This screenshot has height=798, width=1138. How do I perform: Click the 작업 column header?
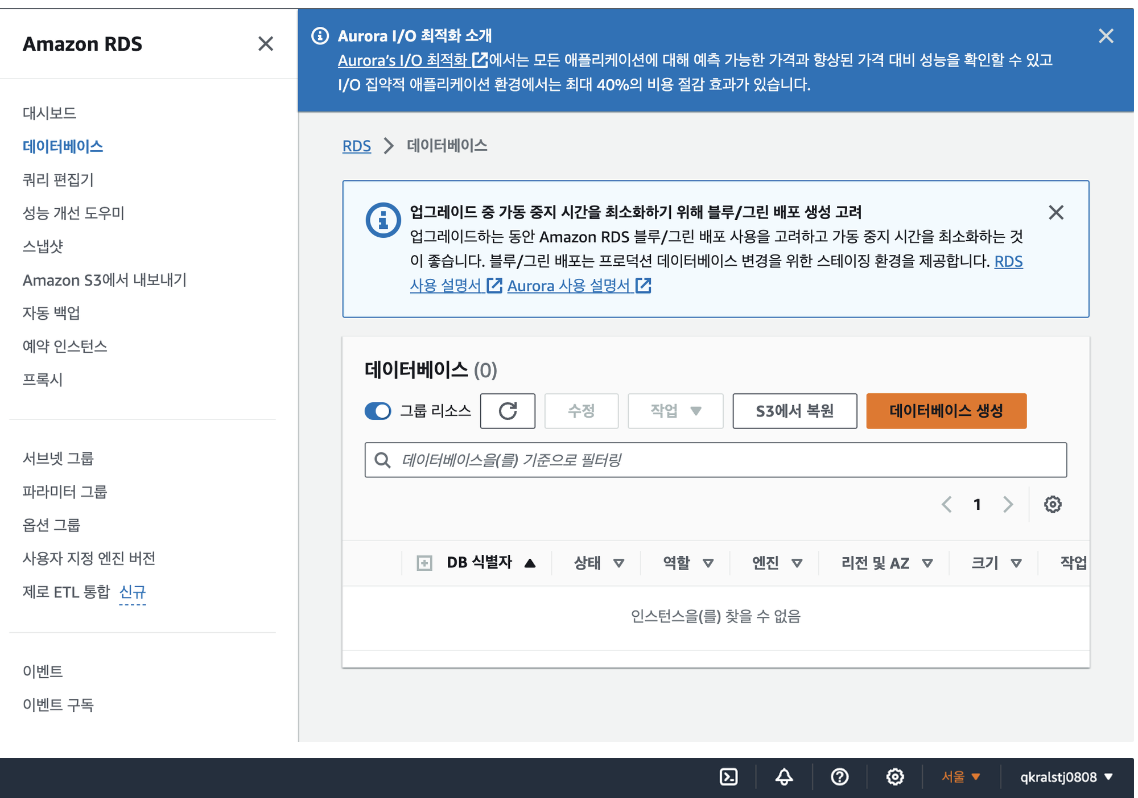tap(1073, 563)
